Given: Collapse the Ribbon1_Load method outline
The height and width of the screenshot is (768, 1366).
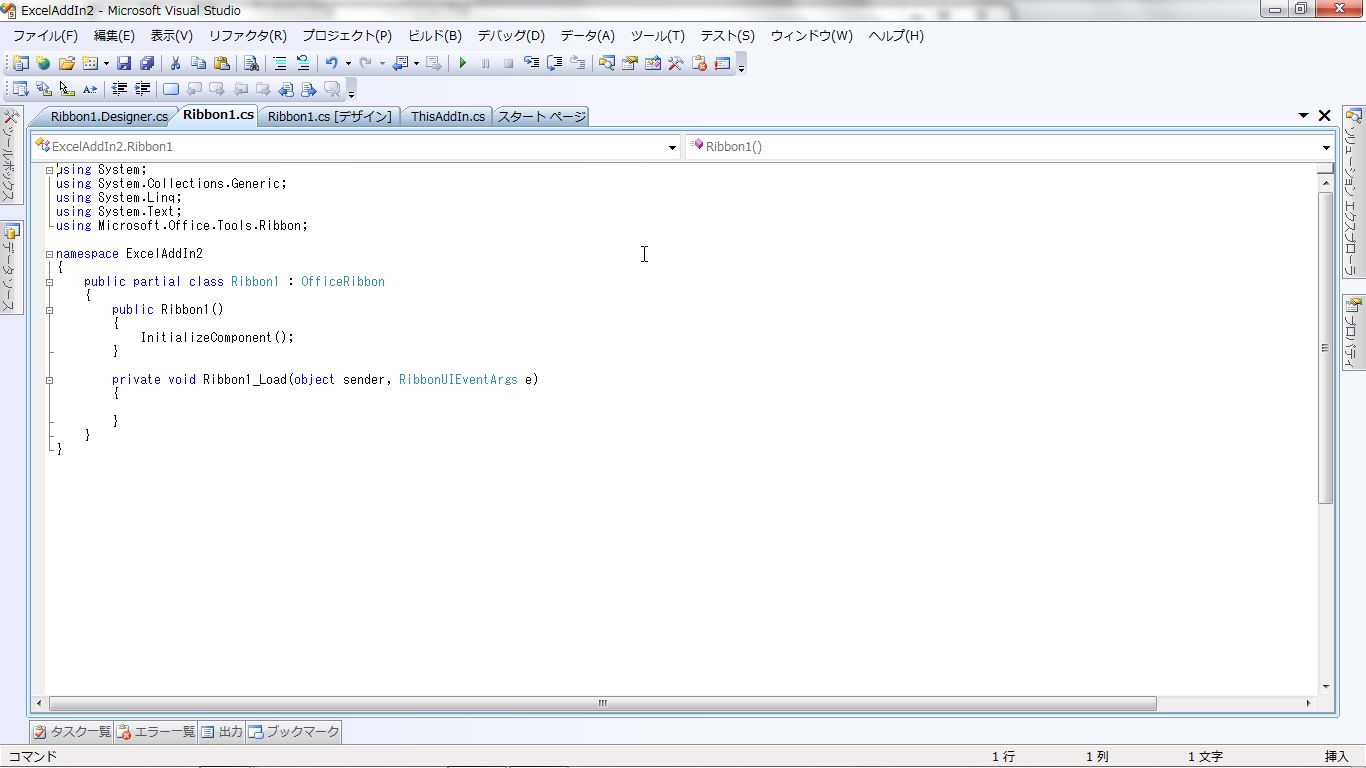Looking at the screenshot, I should 49,380.
